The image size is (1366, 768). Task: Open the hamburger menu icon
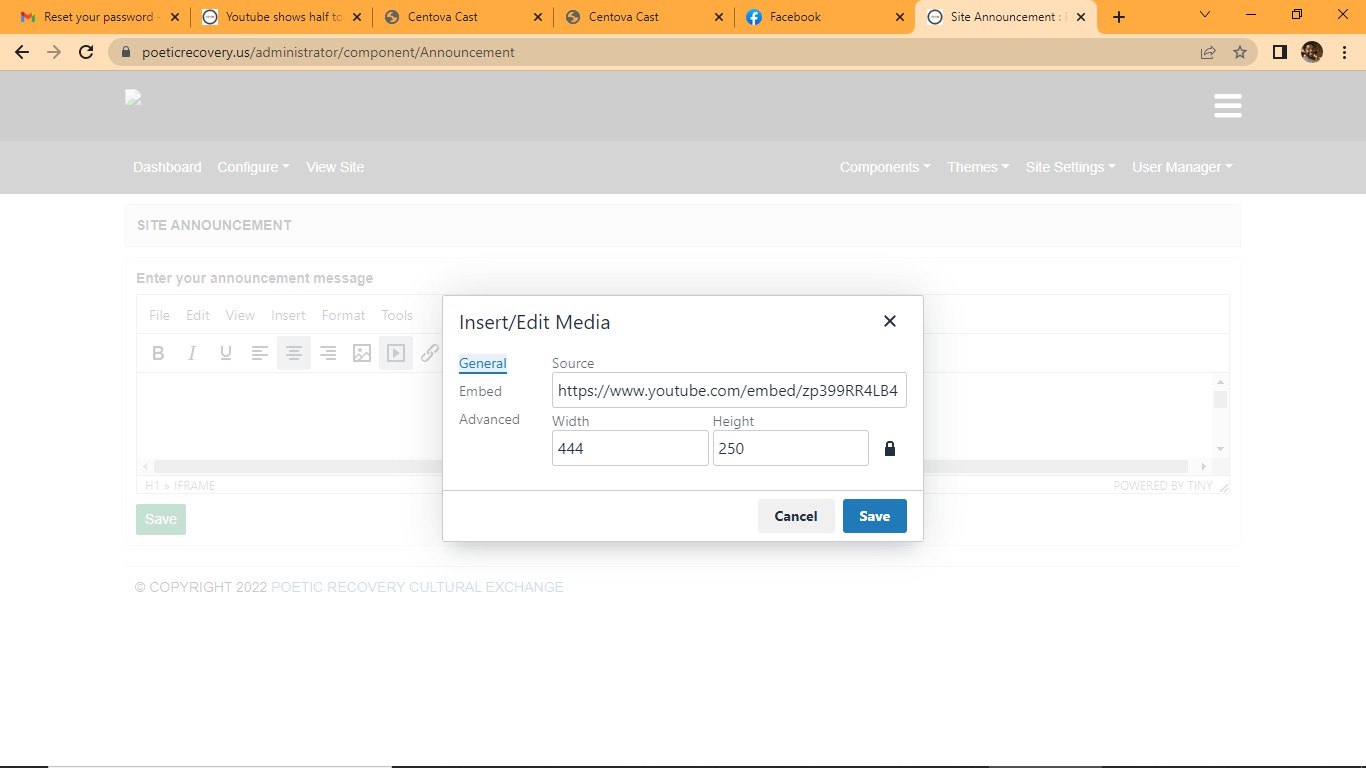pos(1227,106)
